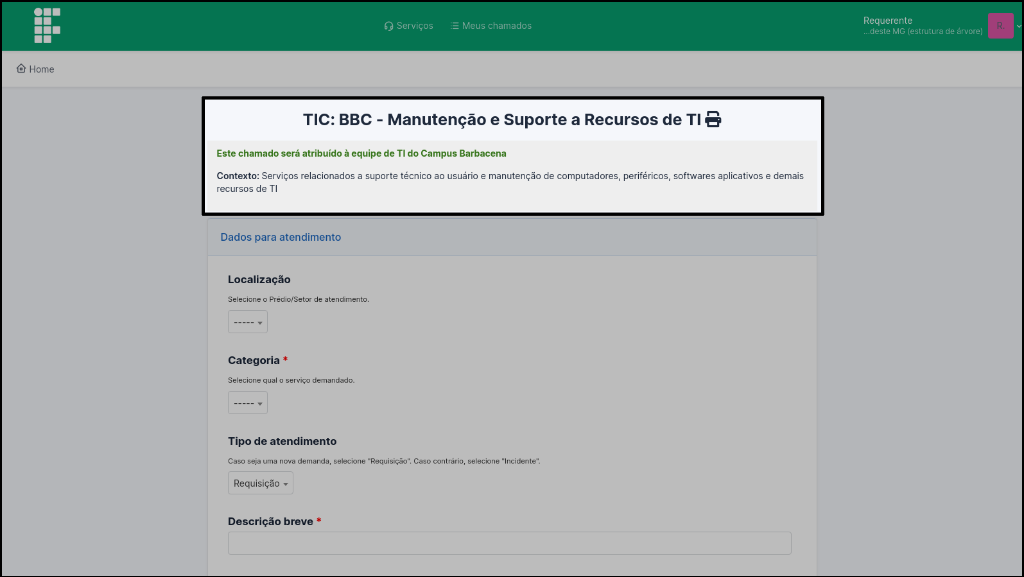Click the Requerente profile name
Image resolution: width=1024 pixels, height=577 pixels.
point(887,20)
